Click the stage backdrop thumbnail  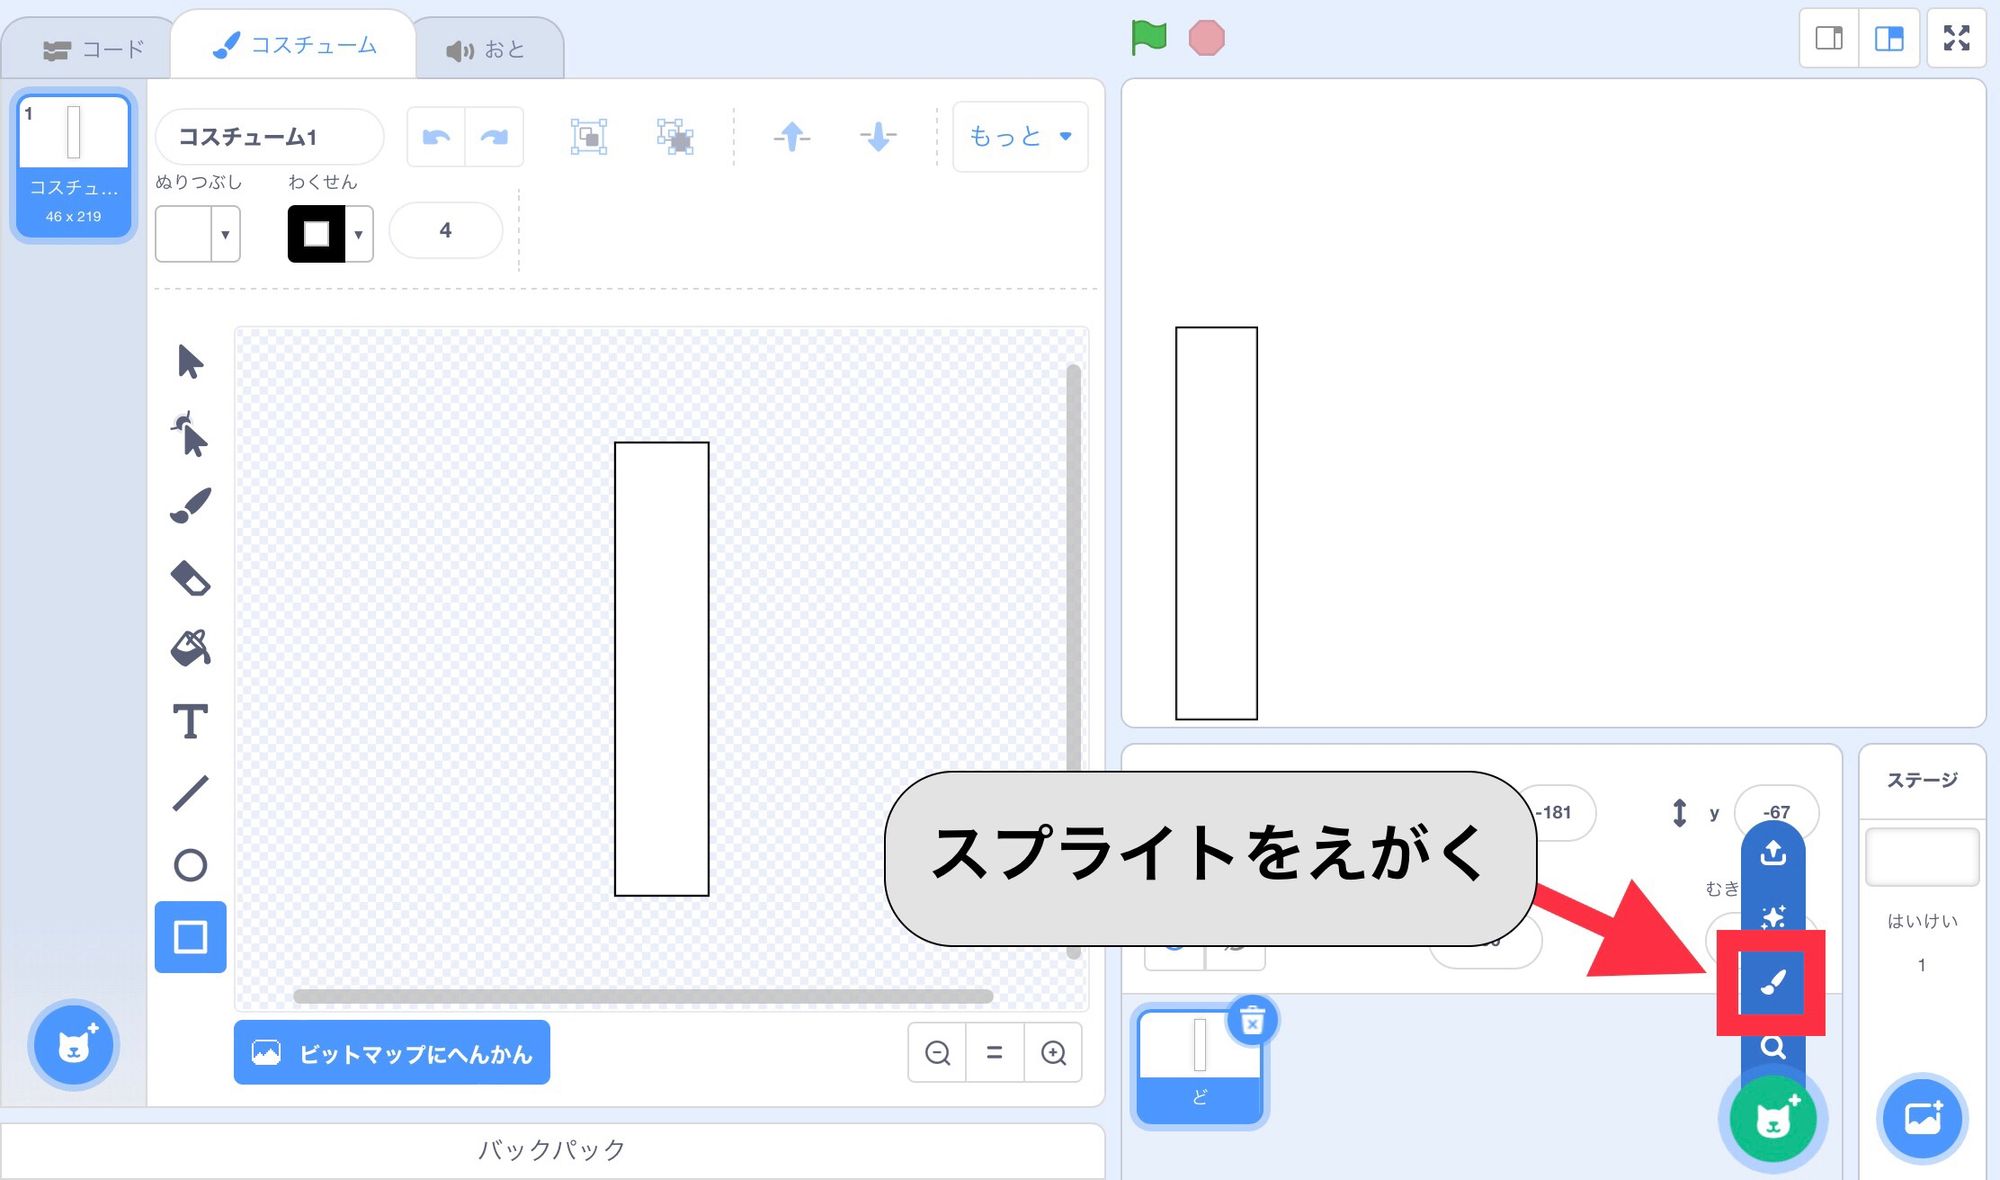[x=1922, y=857]
